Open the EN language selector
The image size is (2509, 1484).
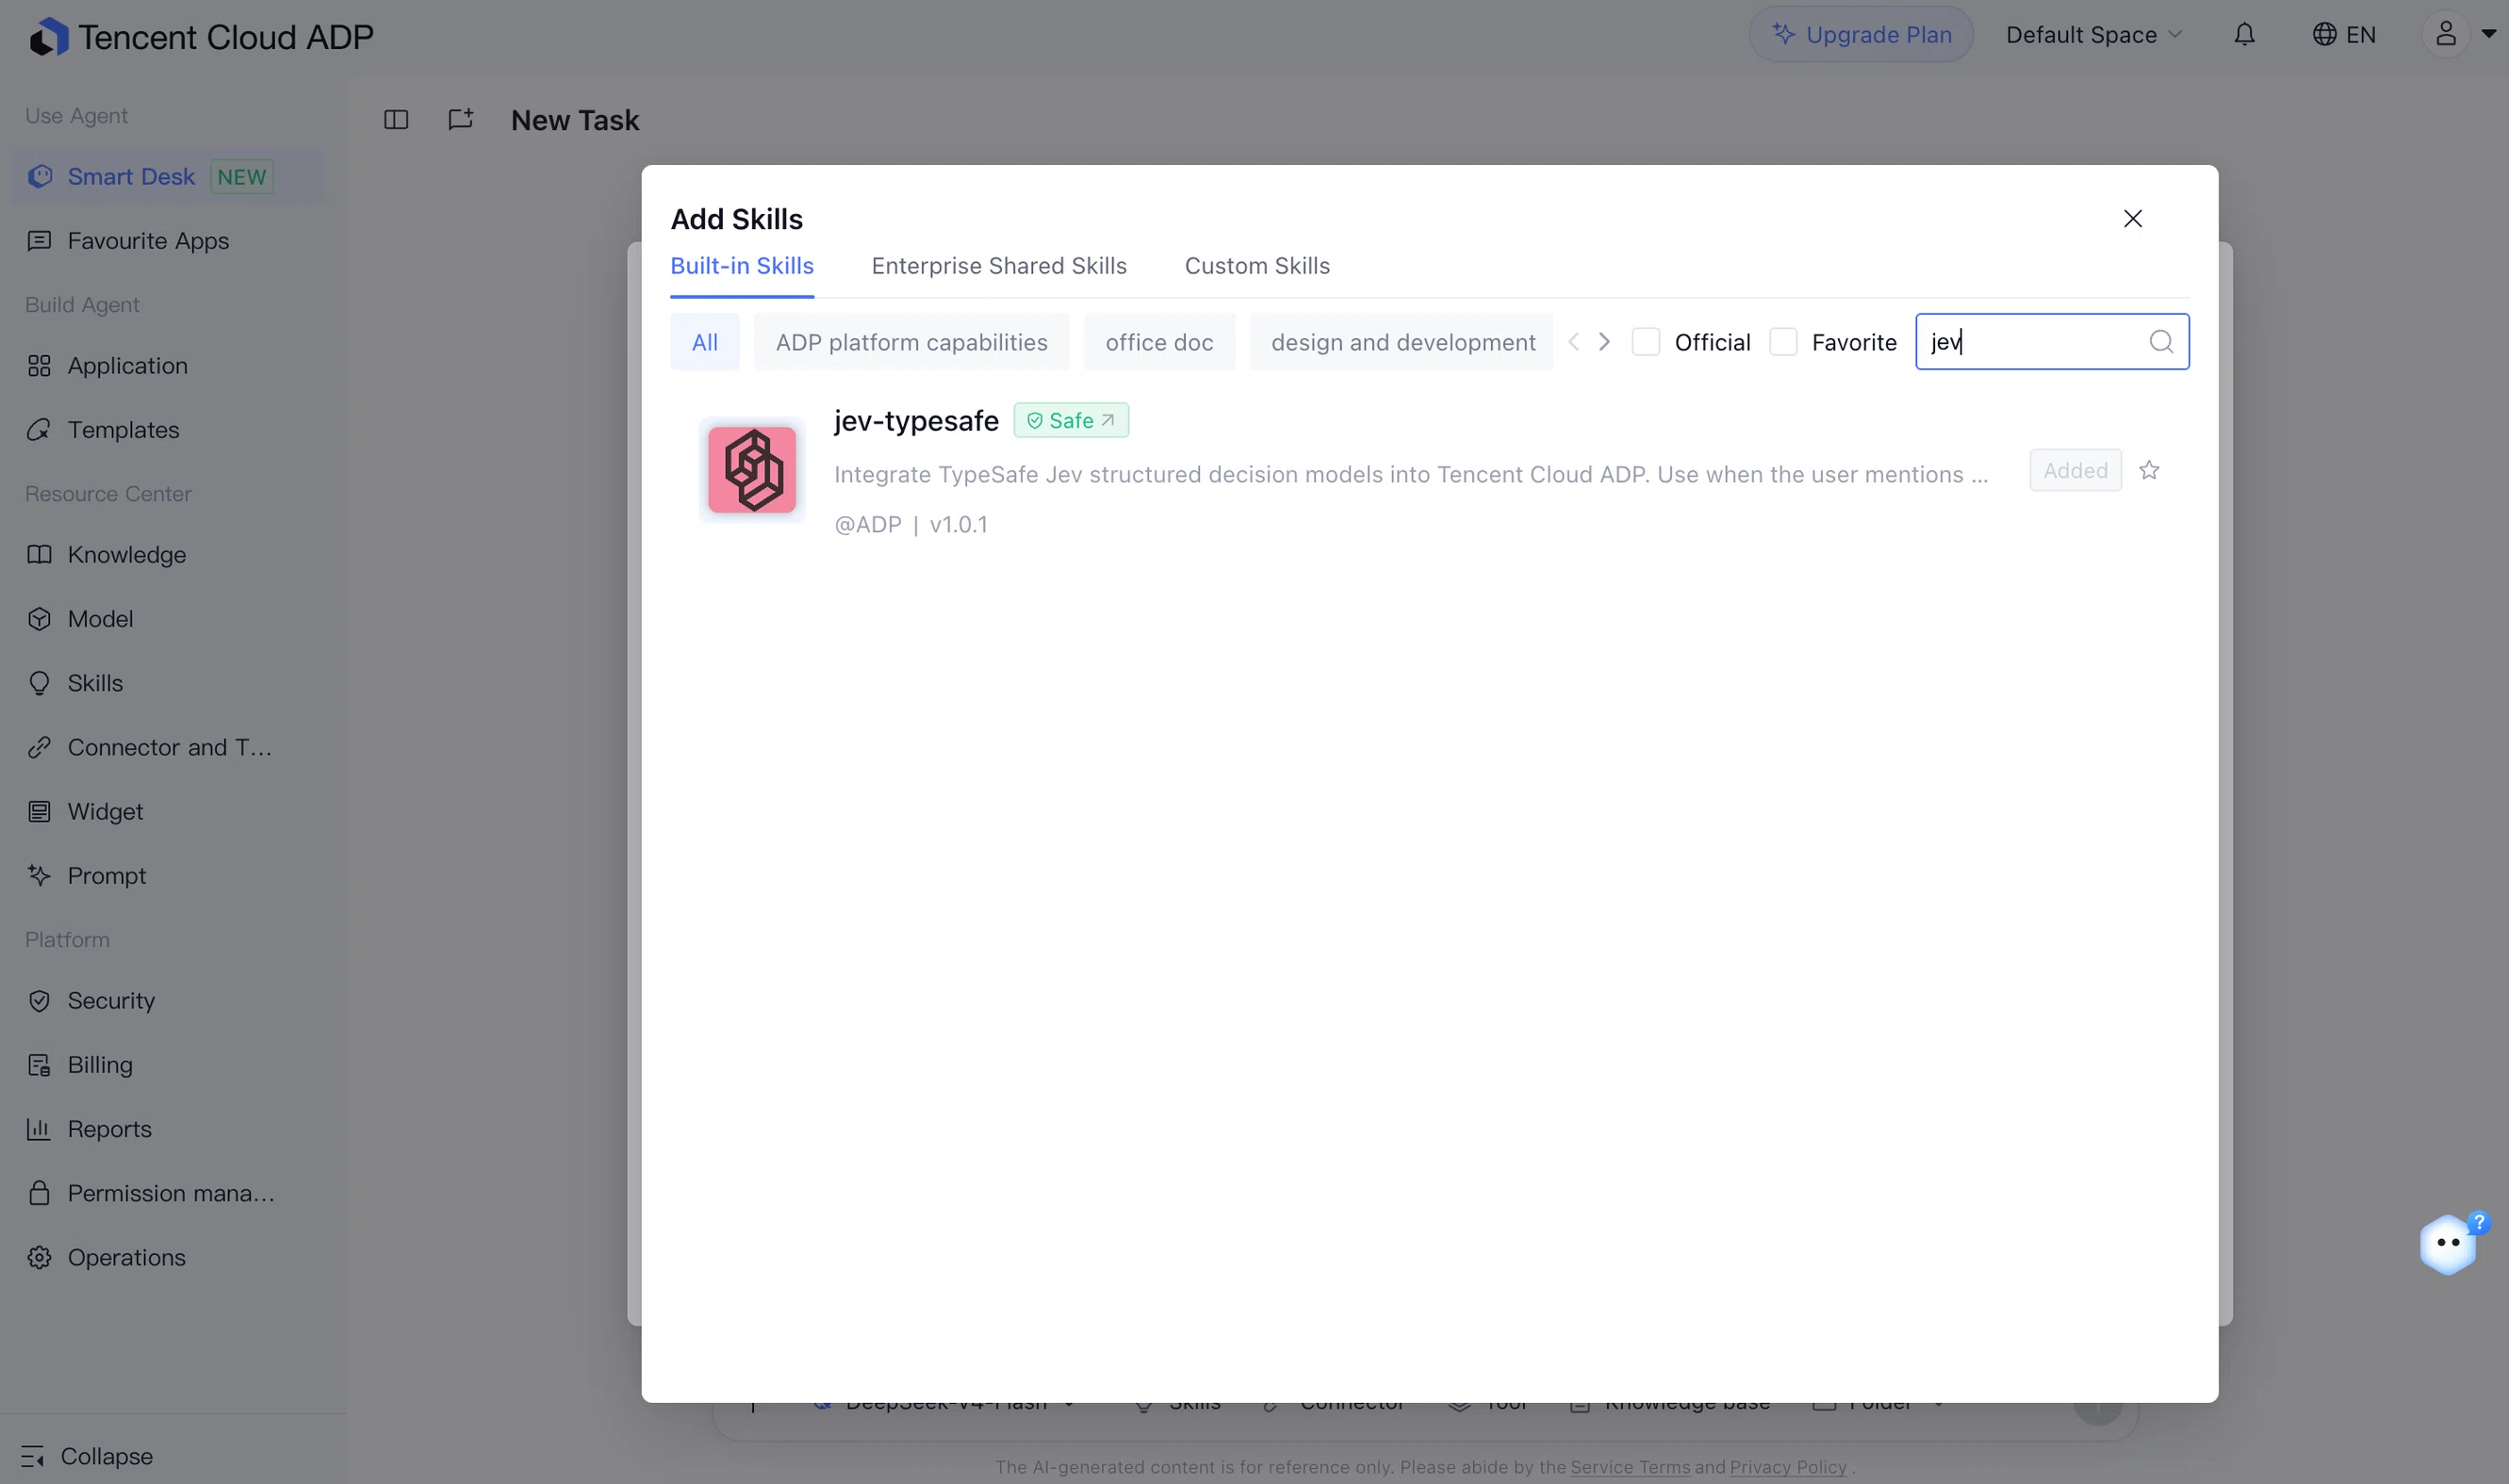2344,35
